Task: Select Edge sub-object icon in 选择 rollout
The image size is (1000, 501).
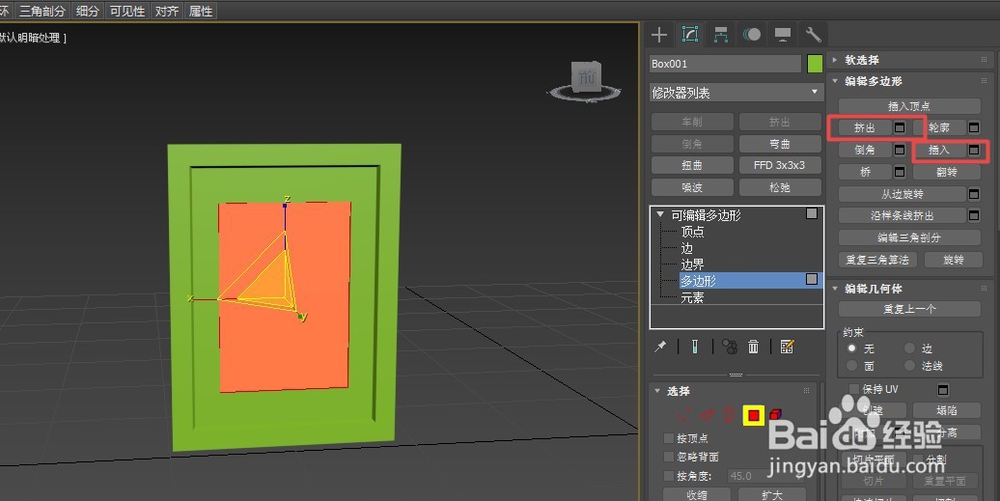Action: coord(707,416)
